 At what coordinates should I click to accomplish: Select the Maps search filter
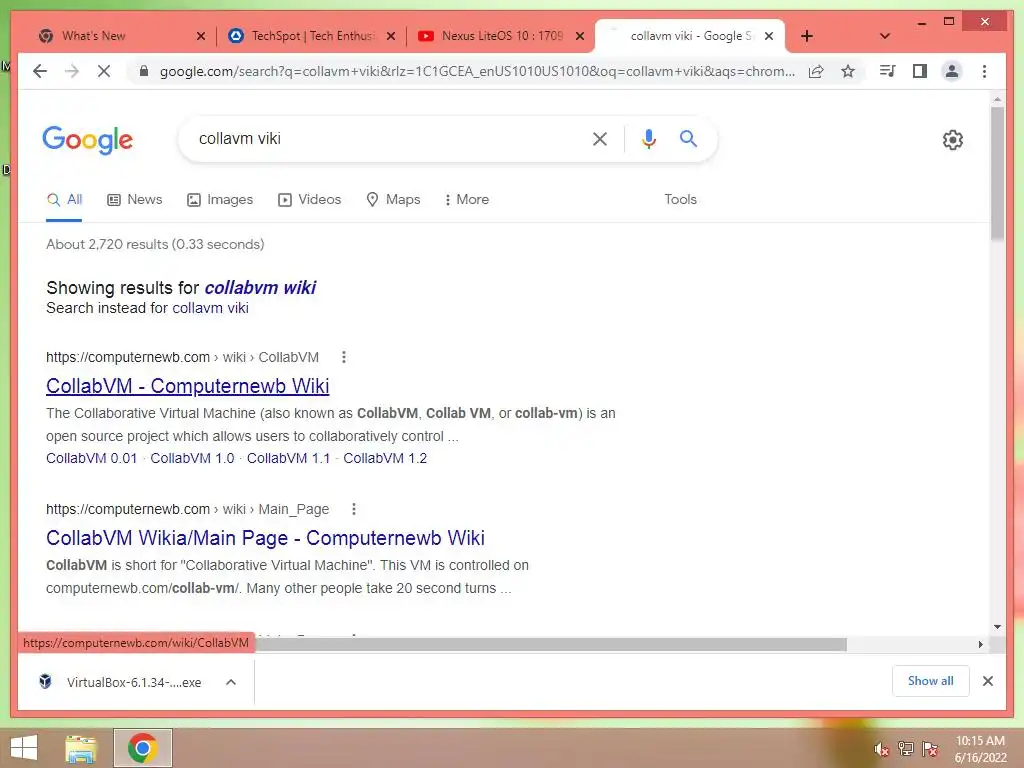(393, 199)
